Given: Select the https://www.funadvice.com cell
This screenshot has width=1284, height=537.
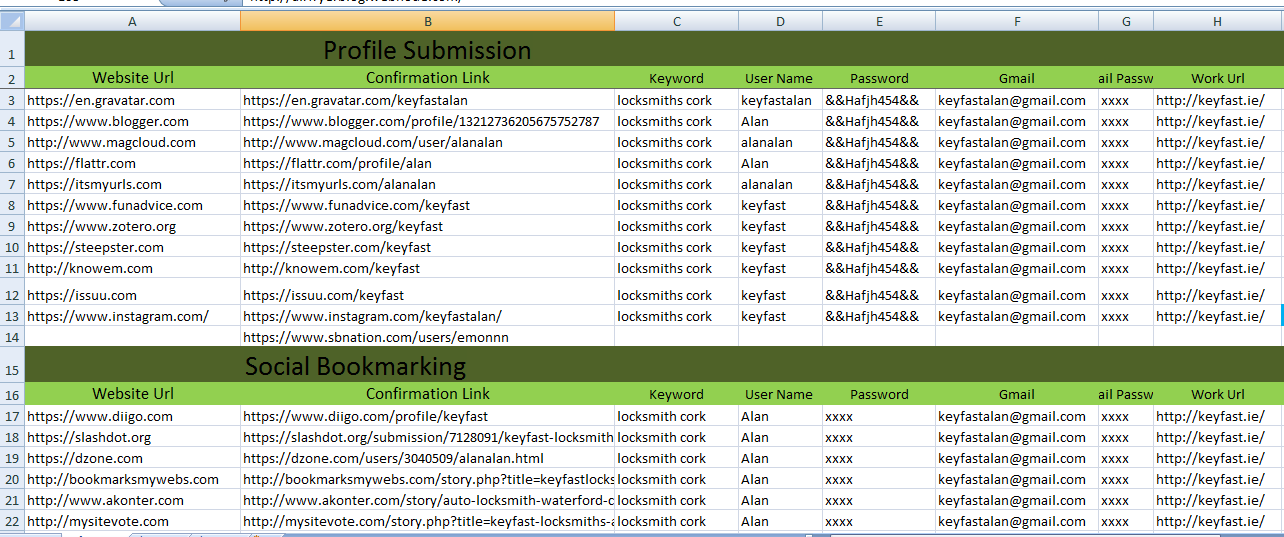Looking at the screenshot, I should pyautogui.click(x=133, y=205).
